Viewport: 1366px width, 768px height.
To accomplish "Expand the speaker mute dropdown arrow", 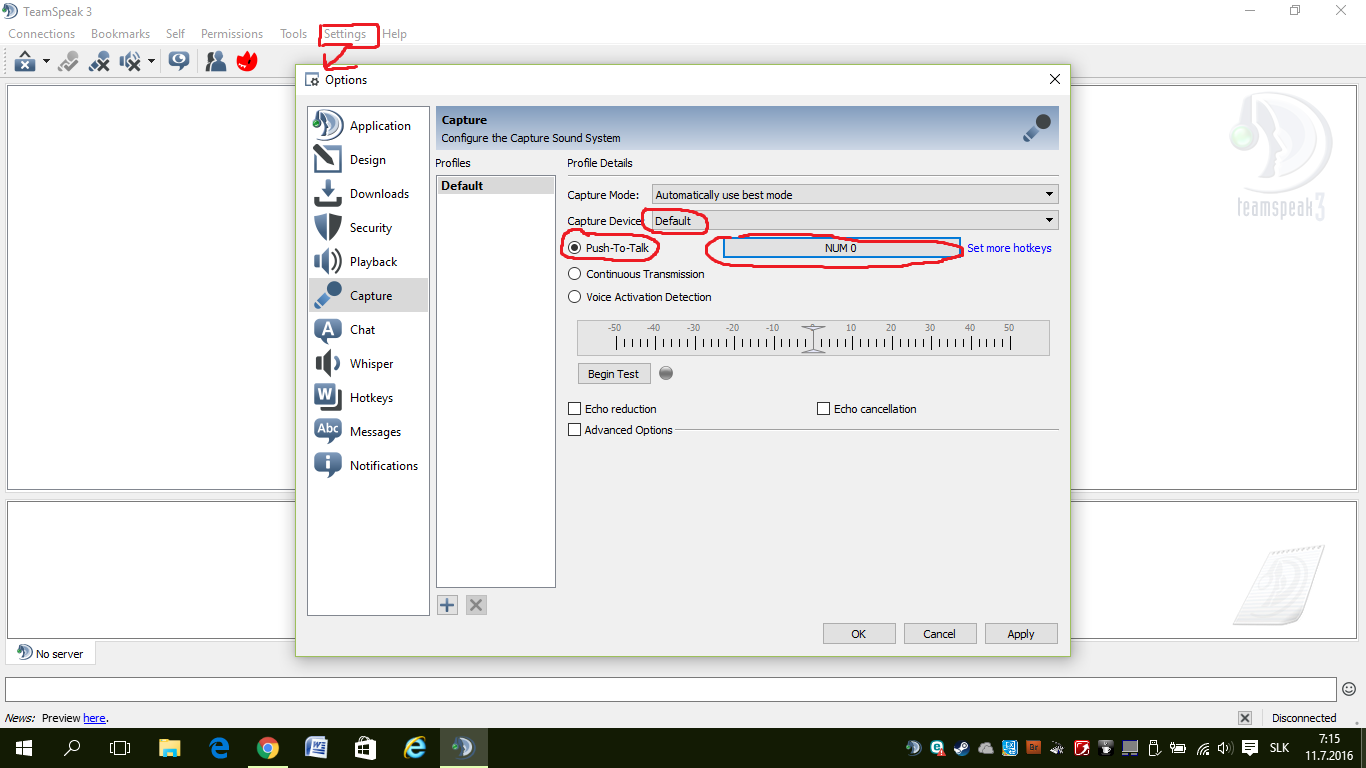I will [151, 62].
